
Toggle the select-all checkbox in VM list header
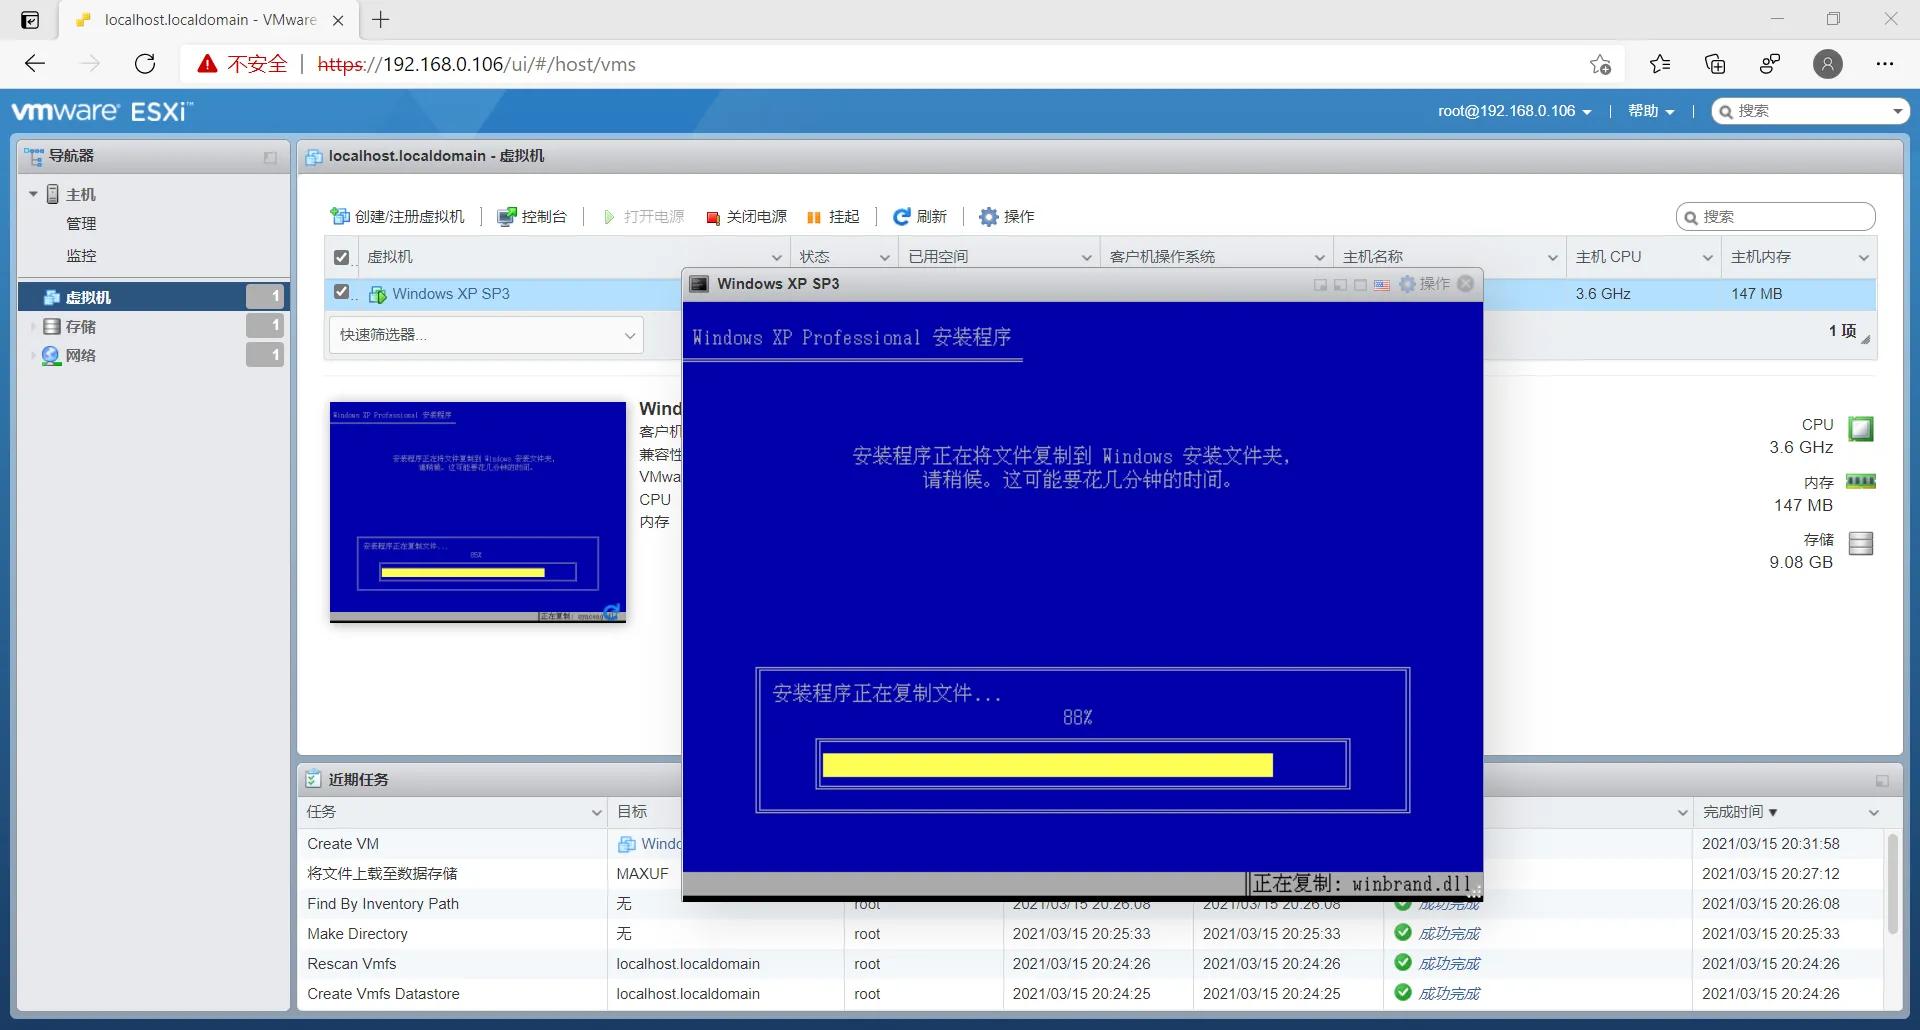coord(340,256)
